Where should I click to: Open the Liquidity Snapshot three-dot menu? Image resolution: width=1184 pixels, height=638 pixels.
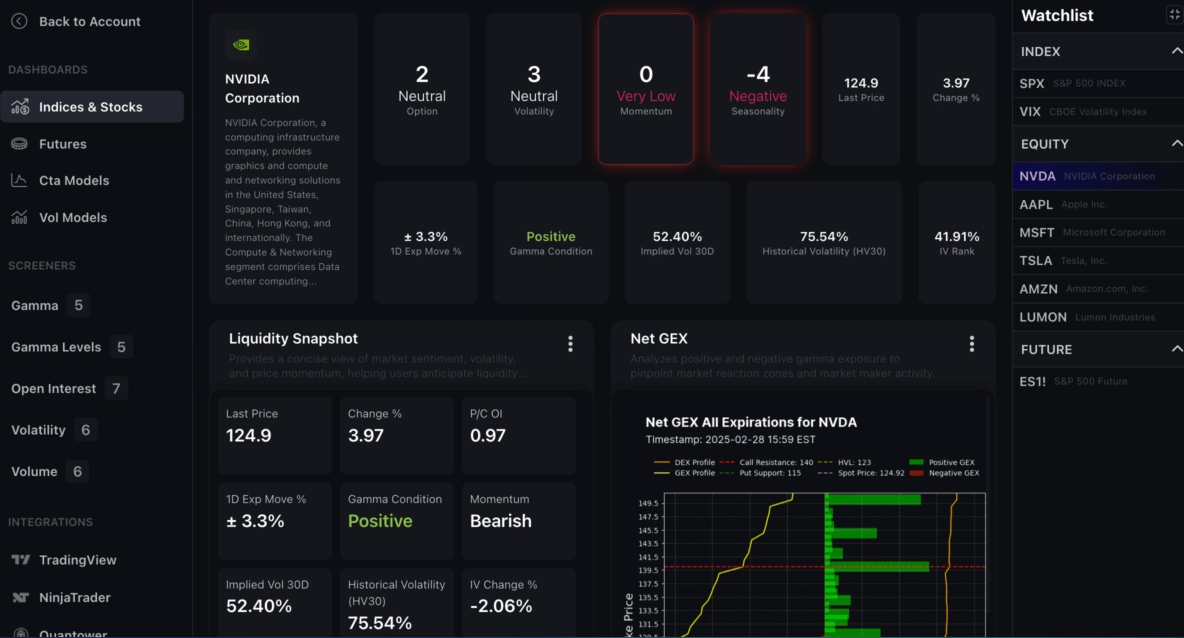point(570,344)
